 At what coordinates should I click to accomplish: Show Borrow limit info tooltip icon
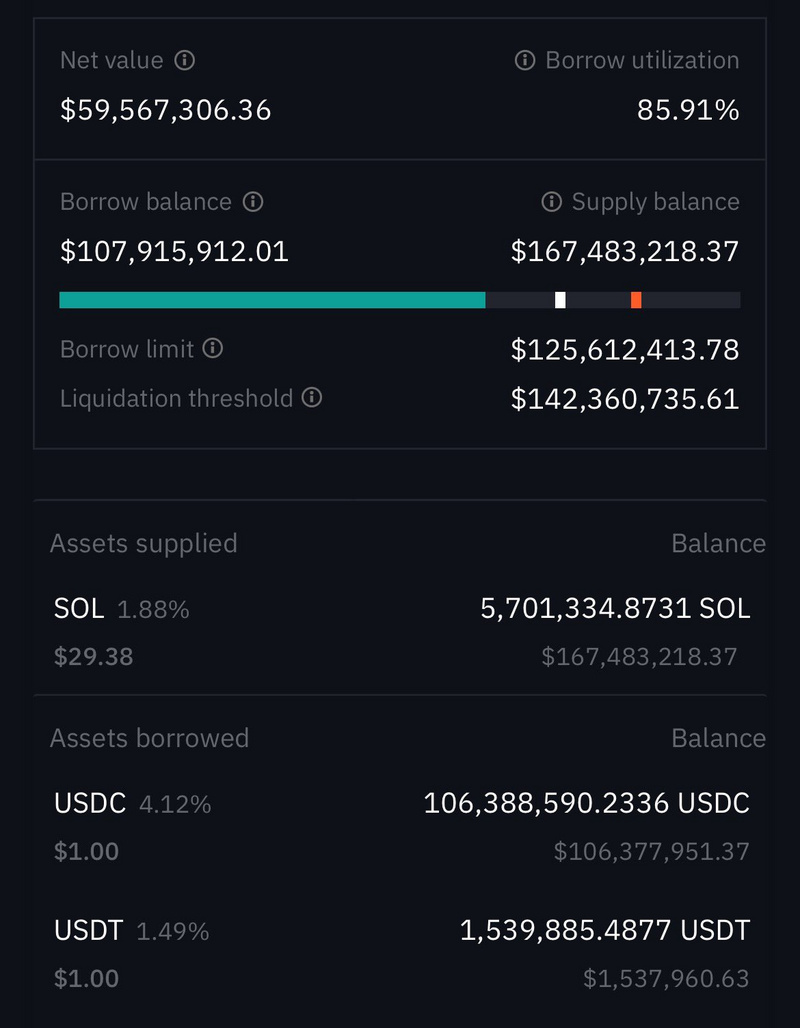click(x=212, y=348)
